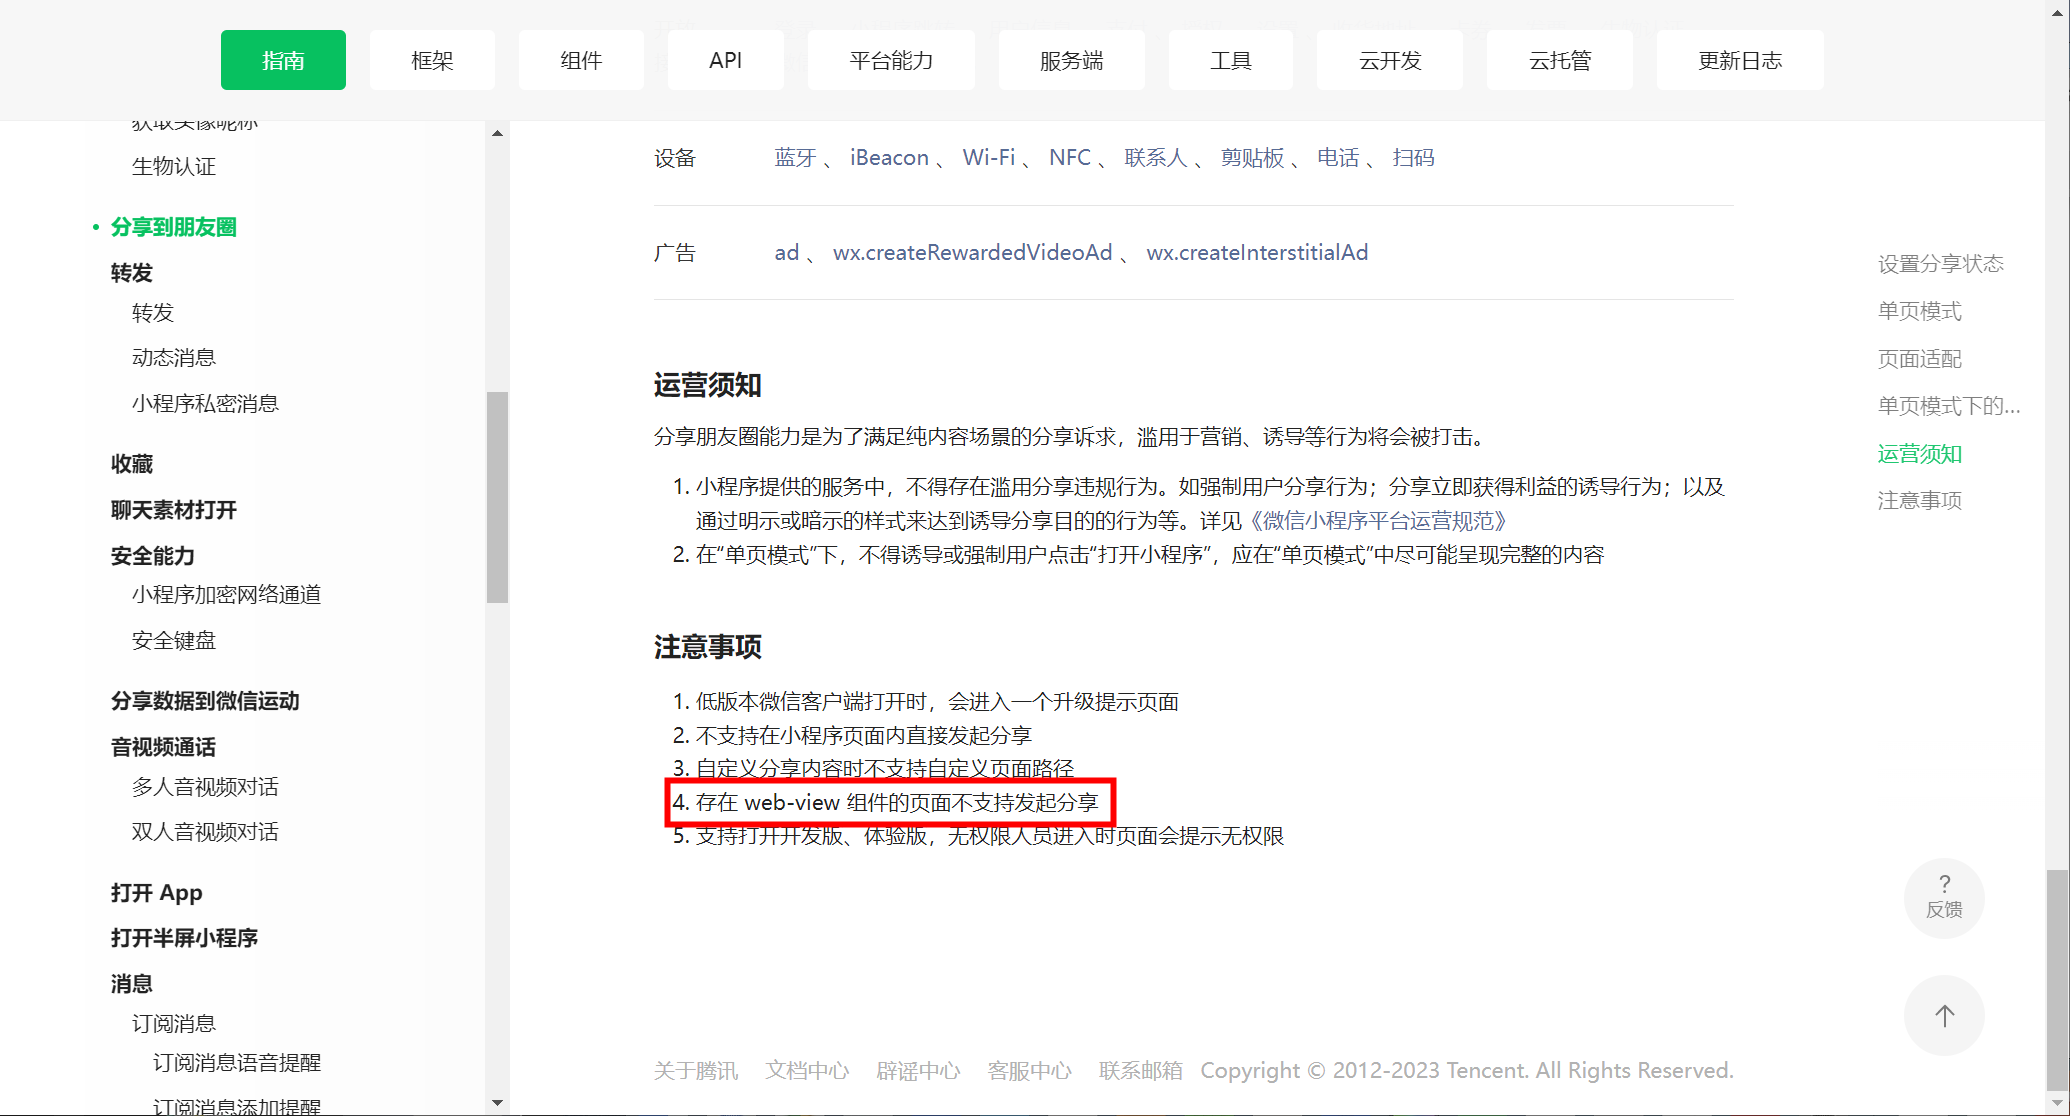Image resolution: width=2070 pixels, height=1116 pixels.
Task: Open the wx.createRewardedVideoAd link
Action: [972, 253]
